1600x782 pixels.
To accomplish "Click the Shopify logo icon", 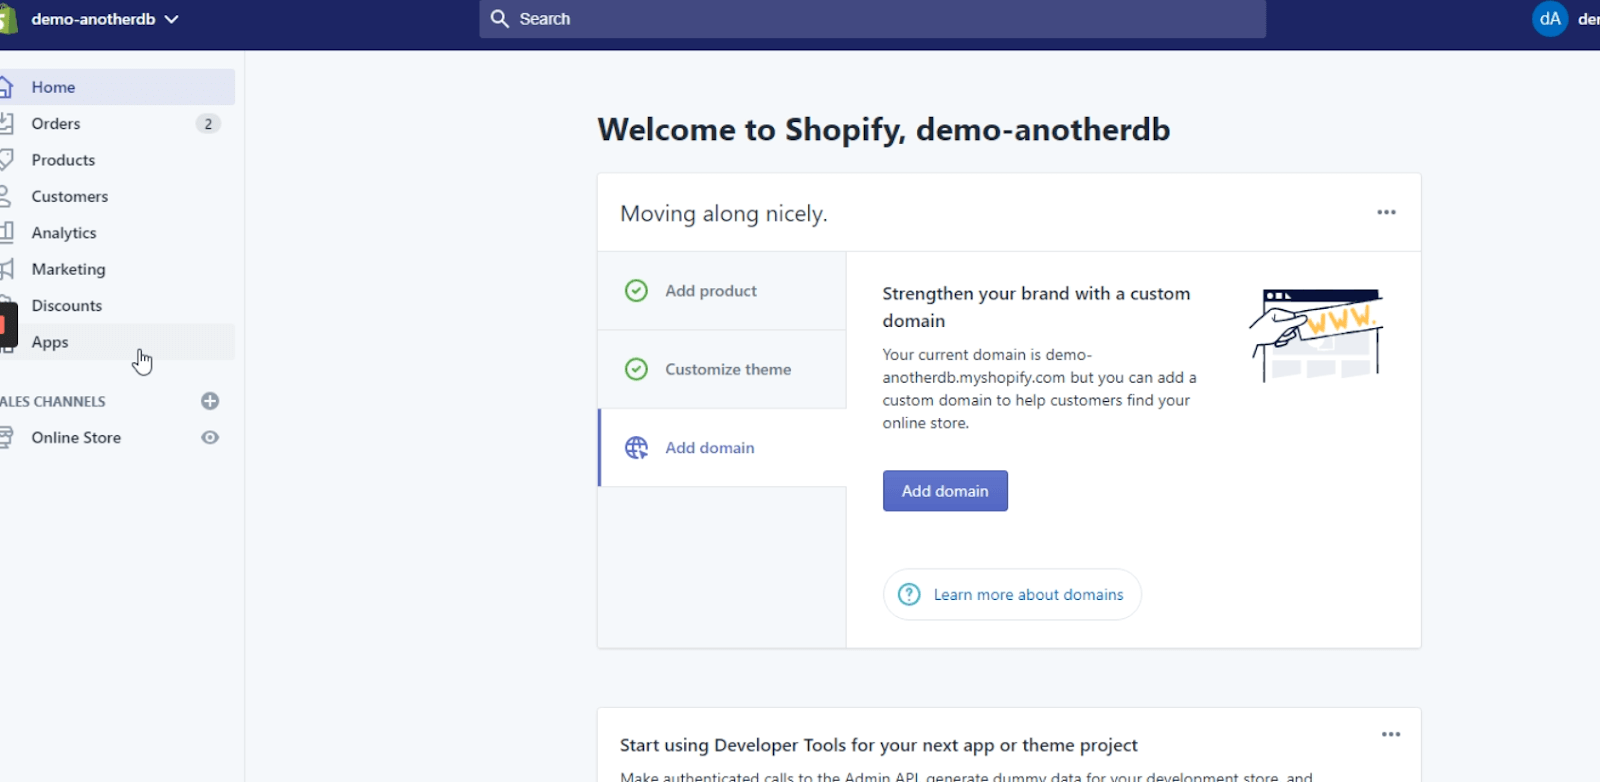I will (7, 19).
